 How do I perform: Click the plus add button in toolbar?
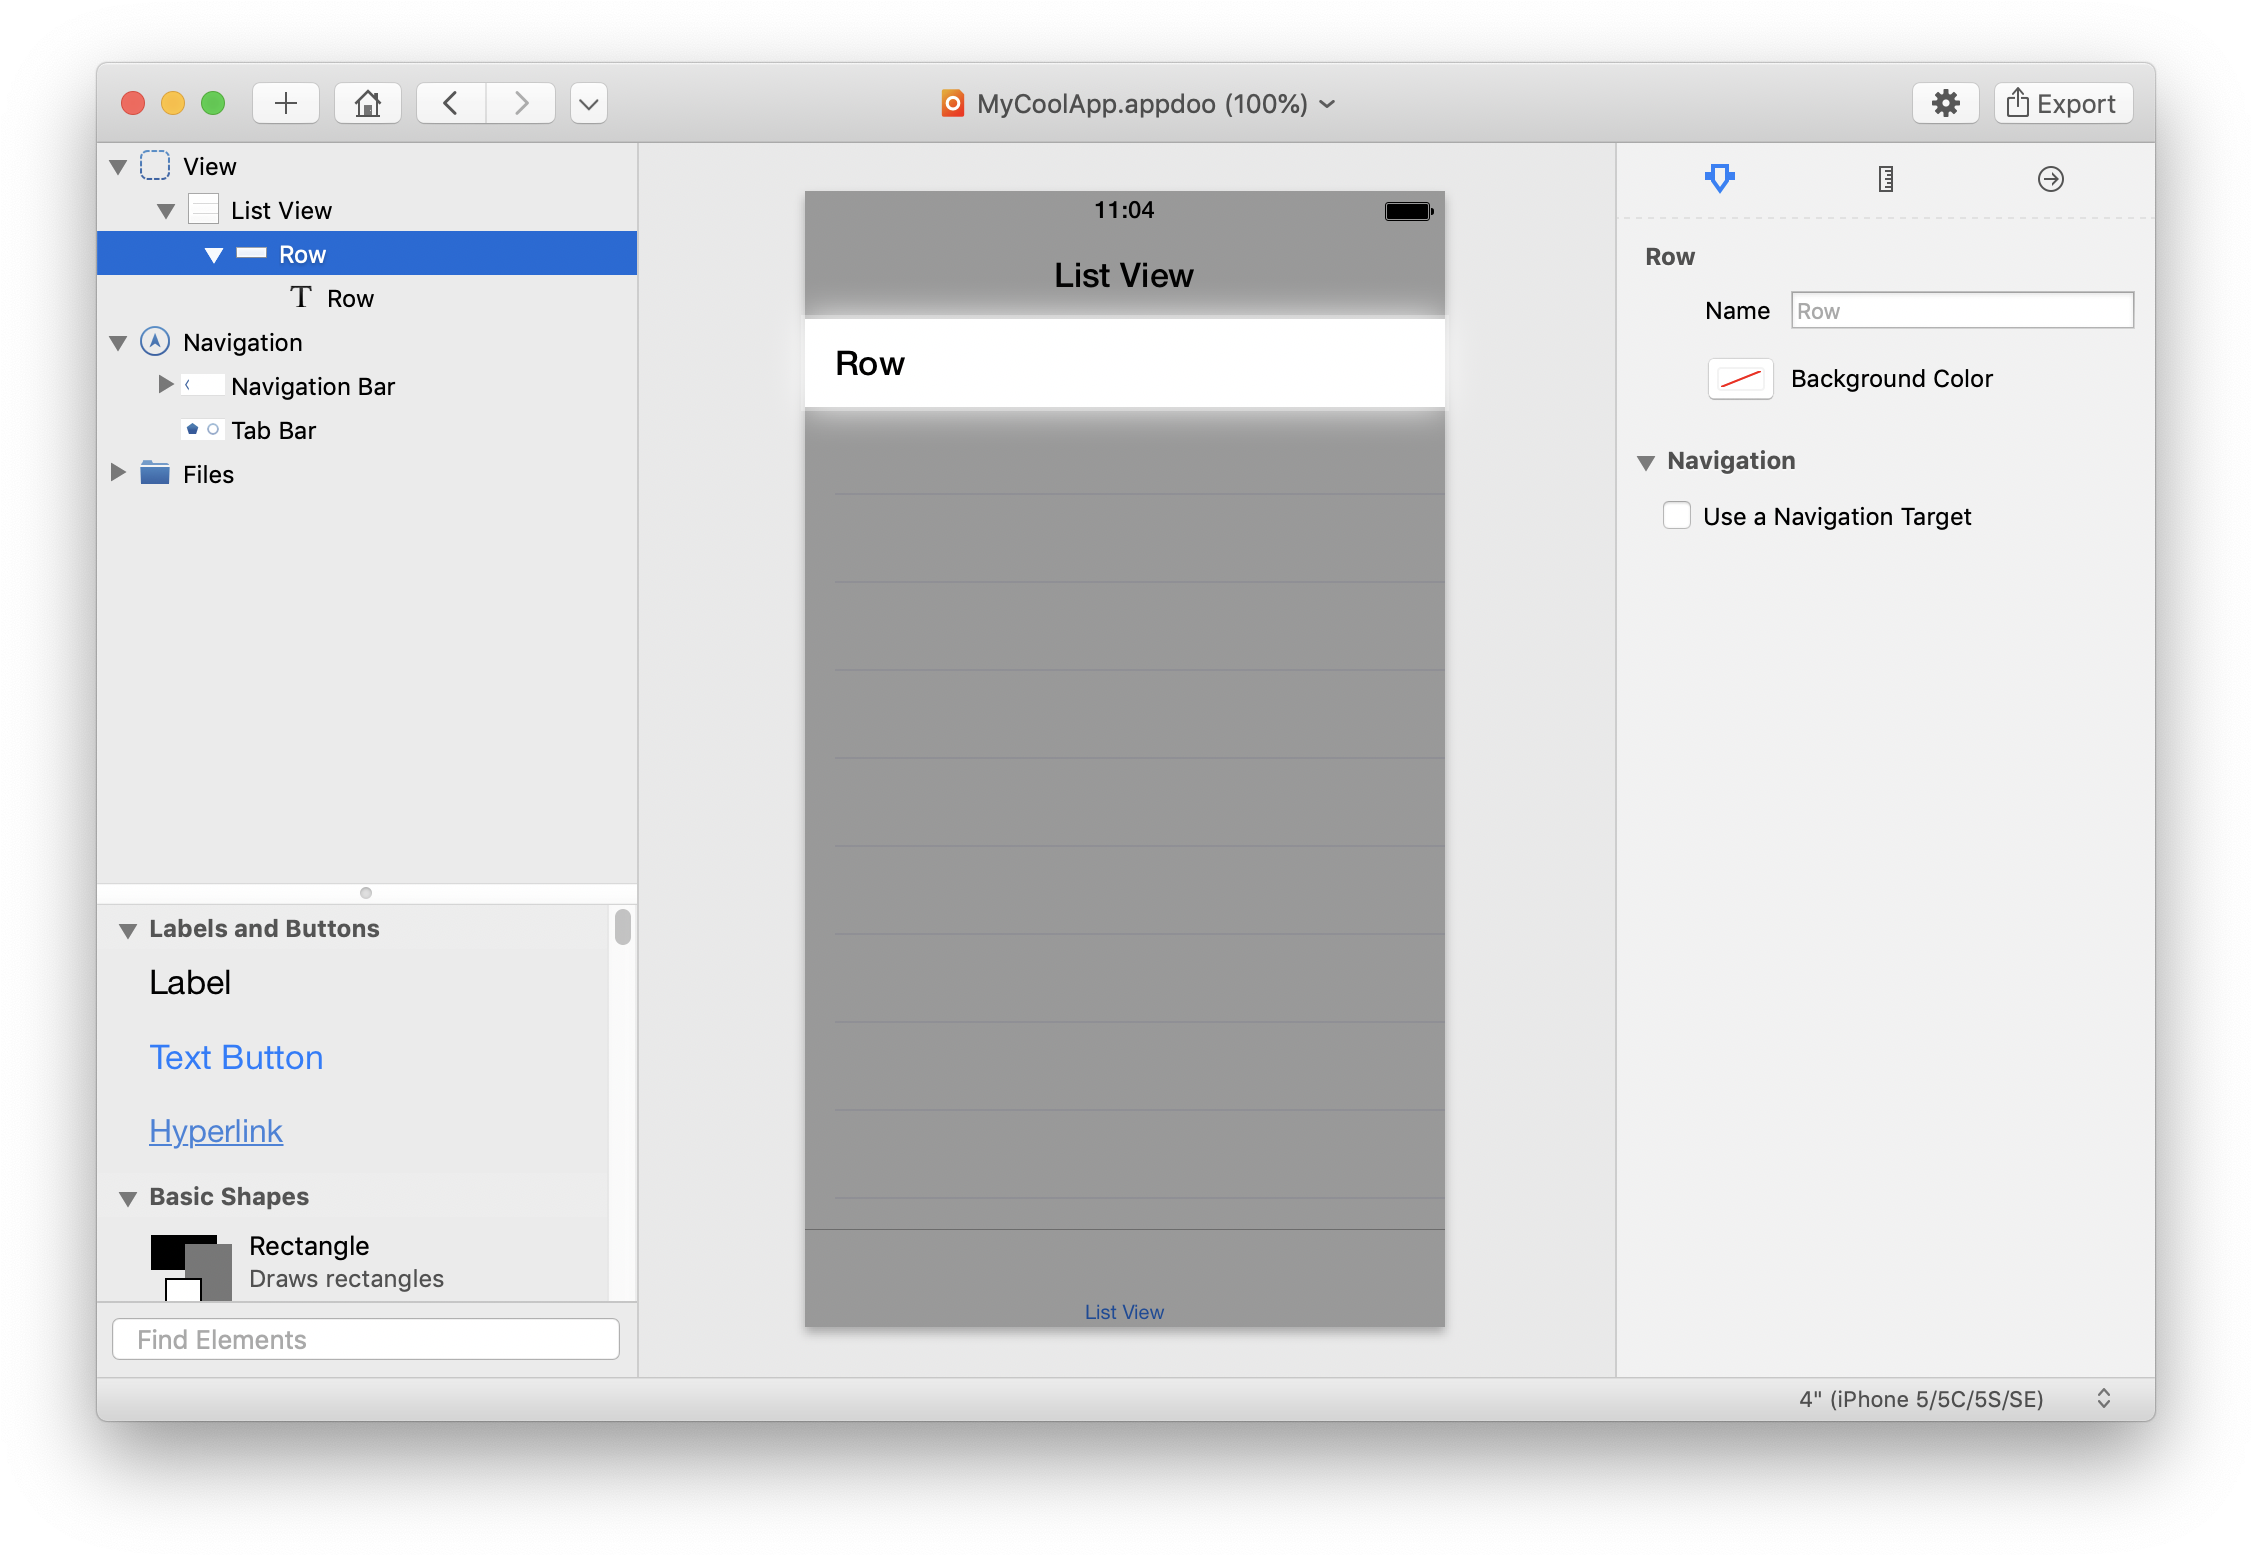(x=286, y=103)
